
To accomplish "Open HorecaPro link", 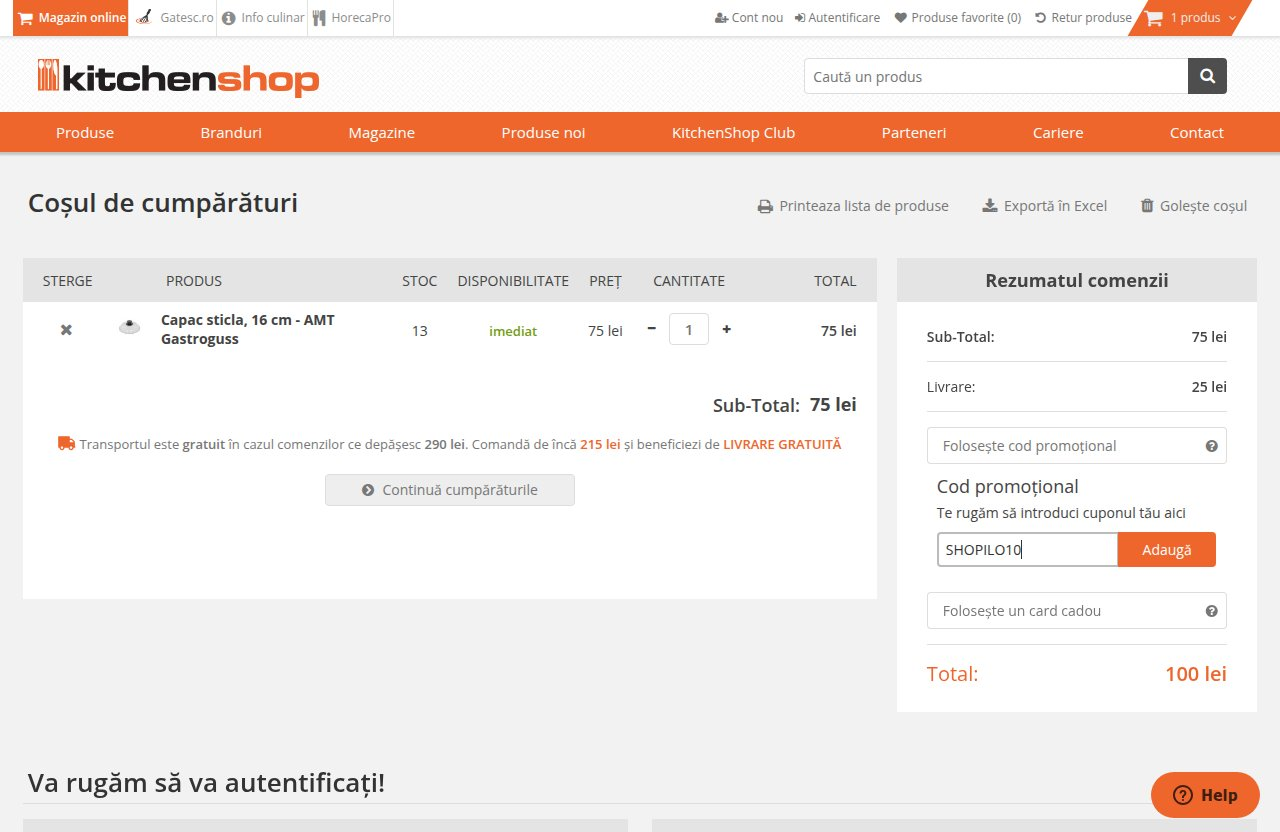I will [x=351, y=18].
